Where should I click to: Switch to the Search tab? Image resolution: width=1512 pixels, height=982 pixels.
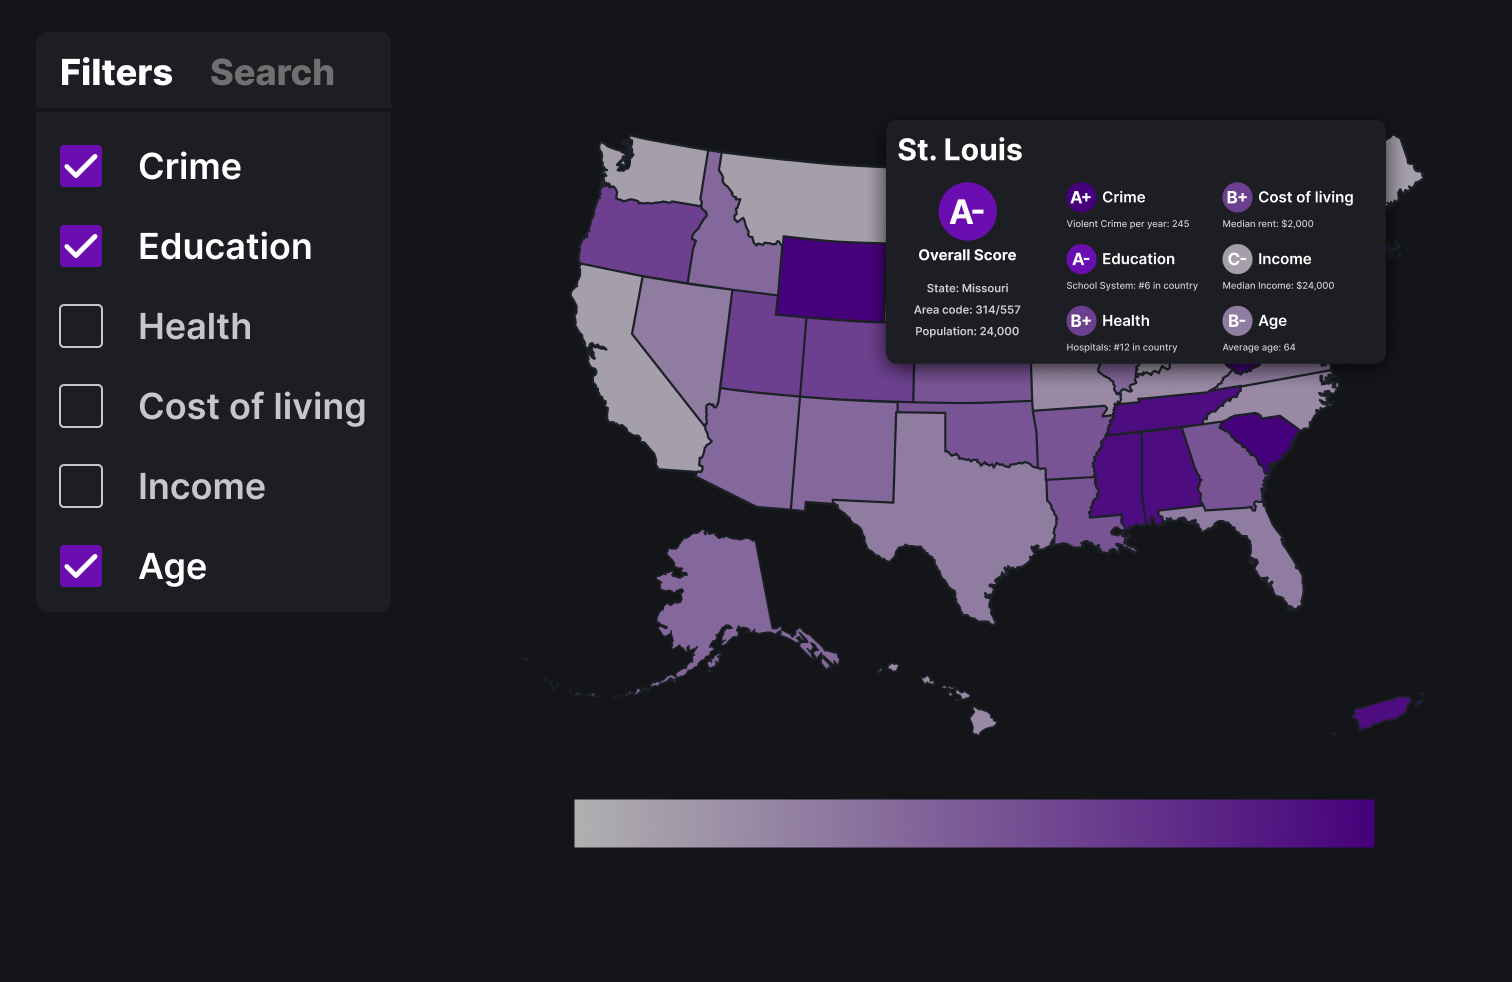click(x=272, y=72)
